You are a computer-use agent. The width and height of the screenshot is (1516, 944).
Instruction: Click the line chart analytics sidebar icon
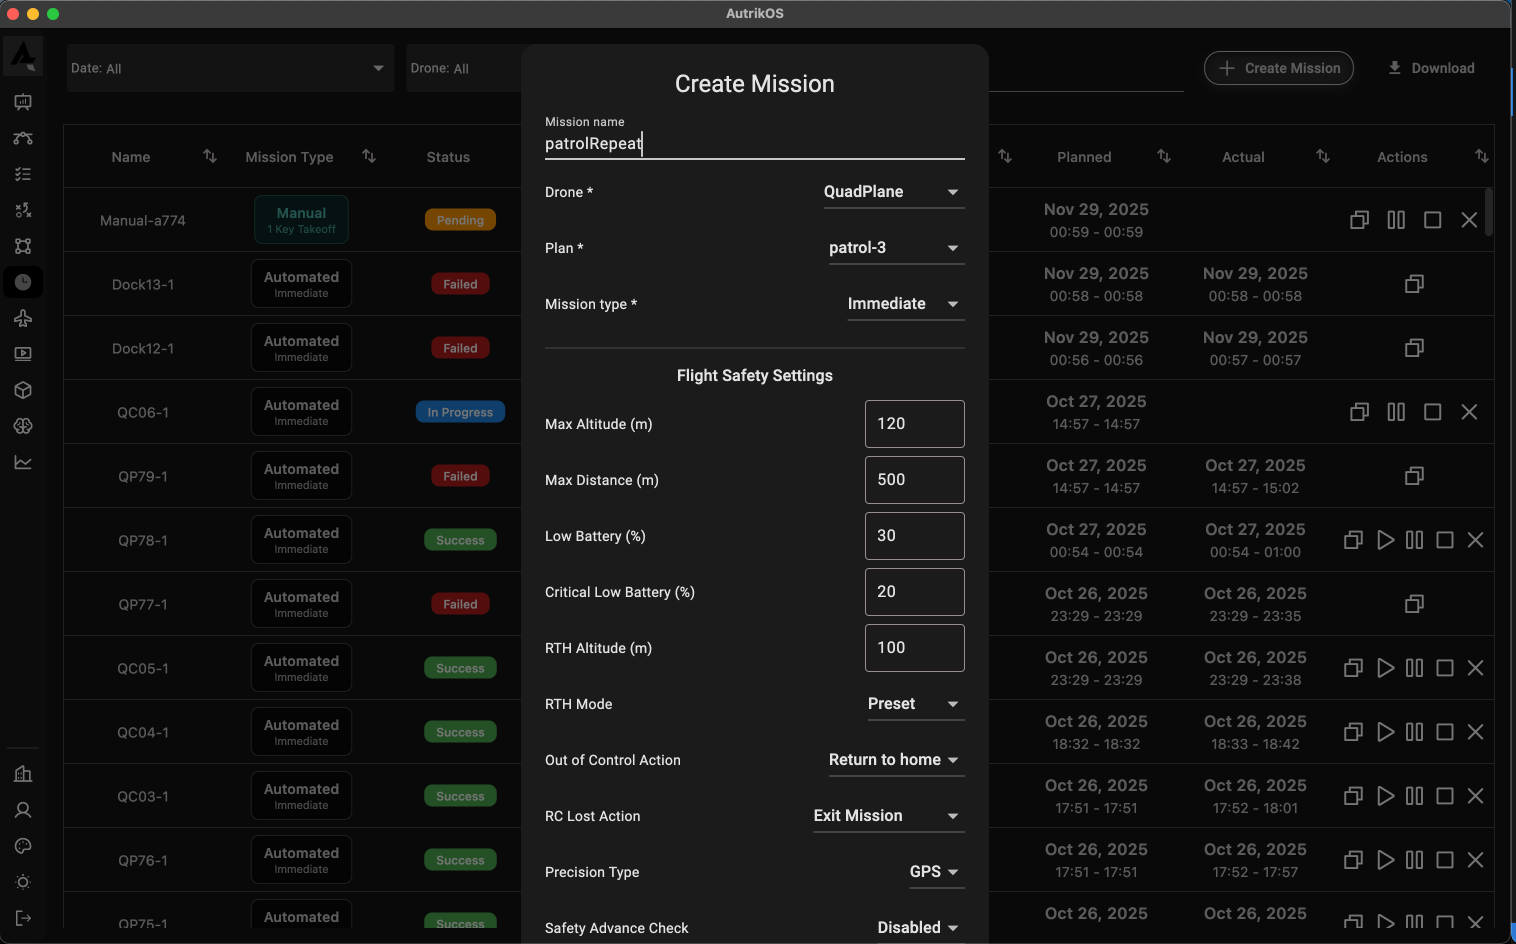pyautogui.click(x=23, y=462)
